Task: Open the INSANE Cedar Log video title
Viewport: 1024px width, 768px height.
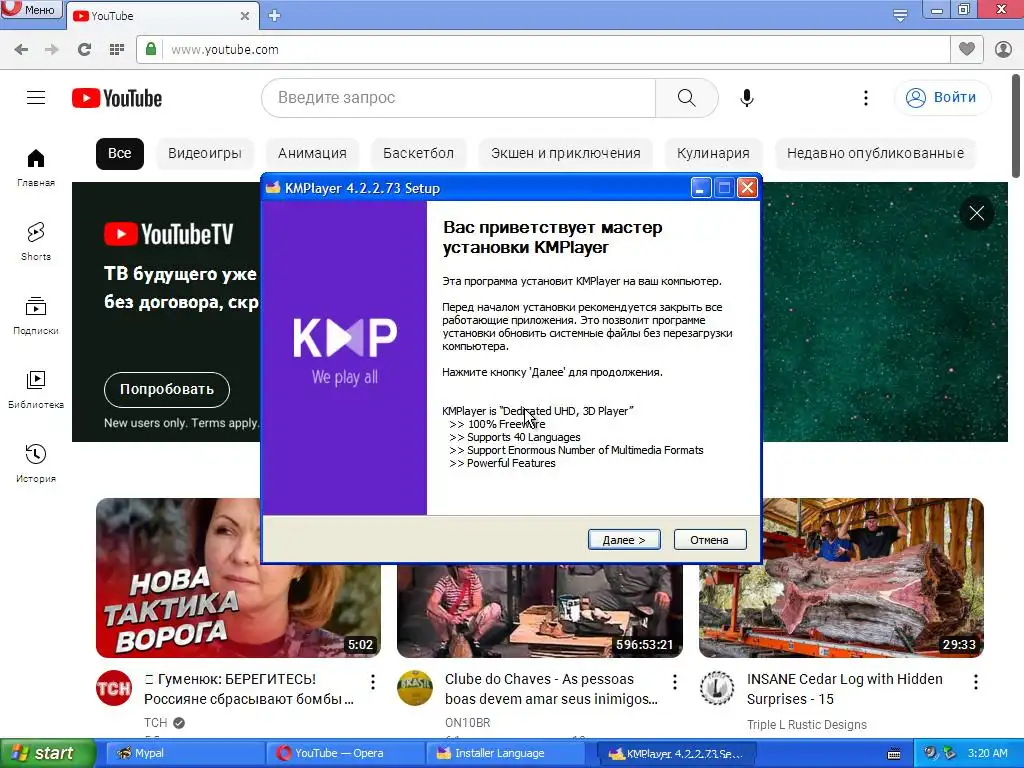Action: [844, 689]
